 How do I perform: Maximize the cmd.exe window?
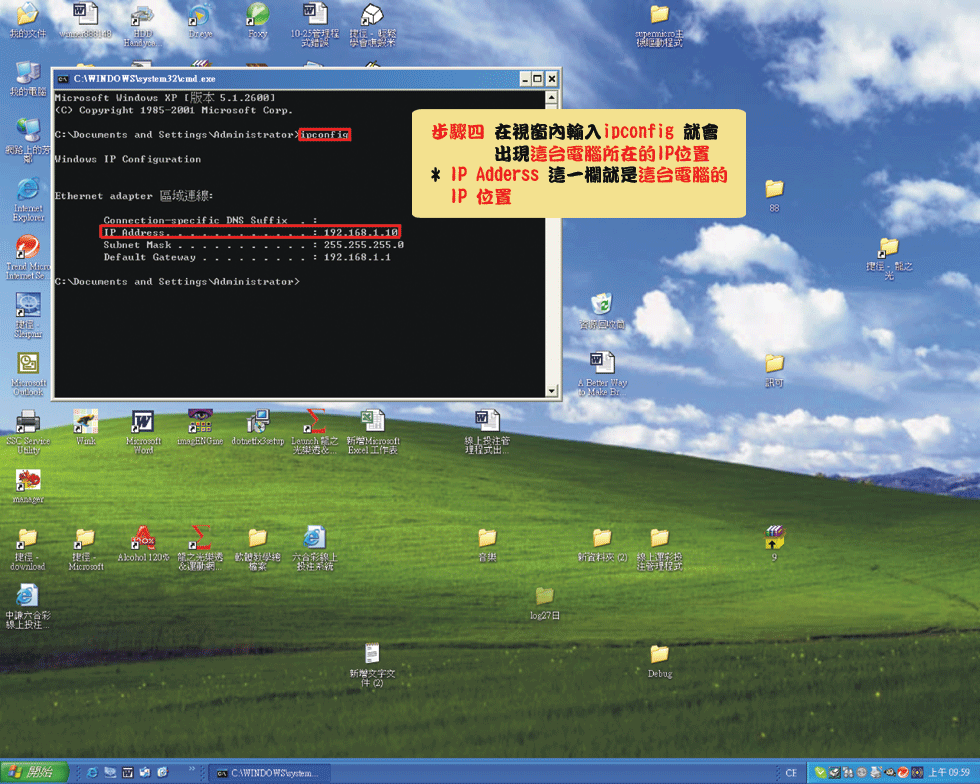(x=538, y=79)
